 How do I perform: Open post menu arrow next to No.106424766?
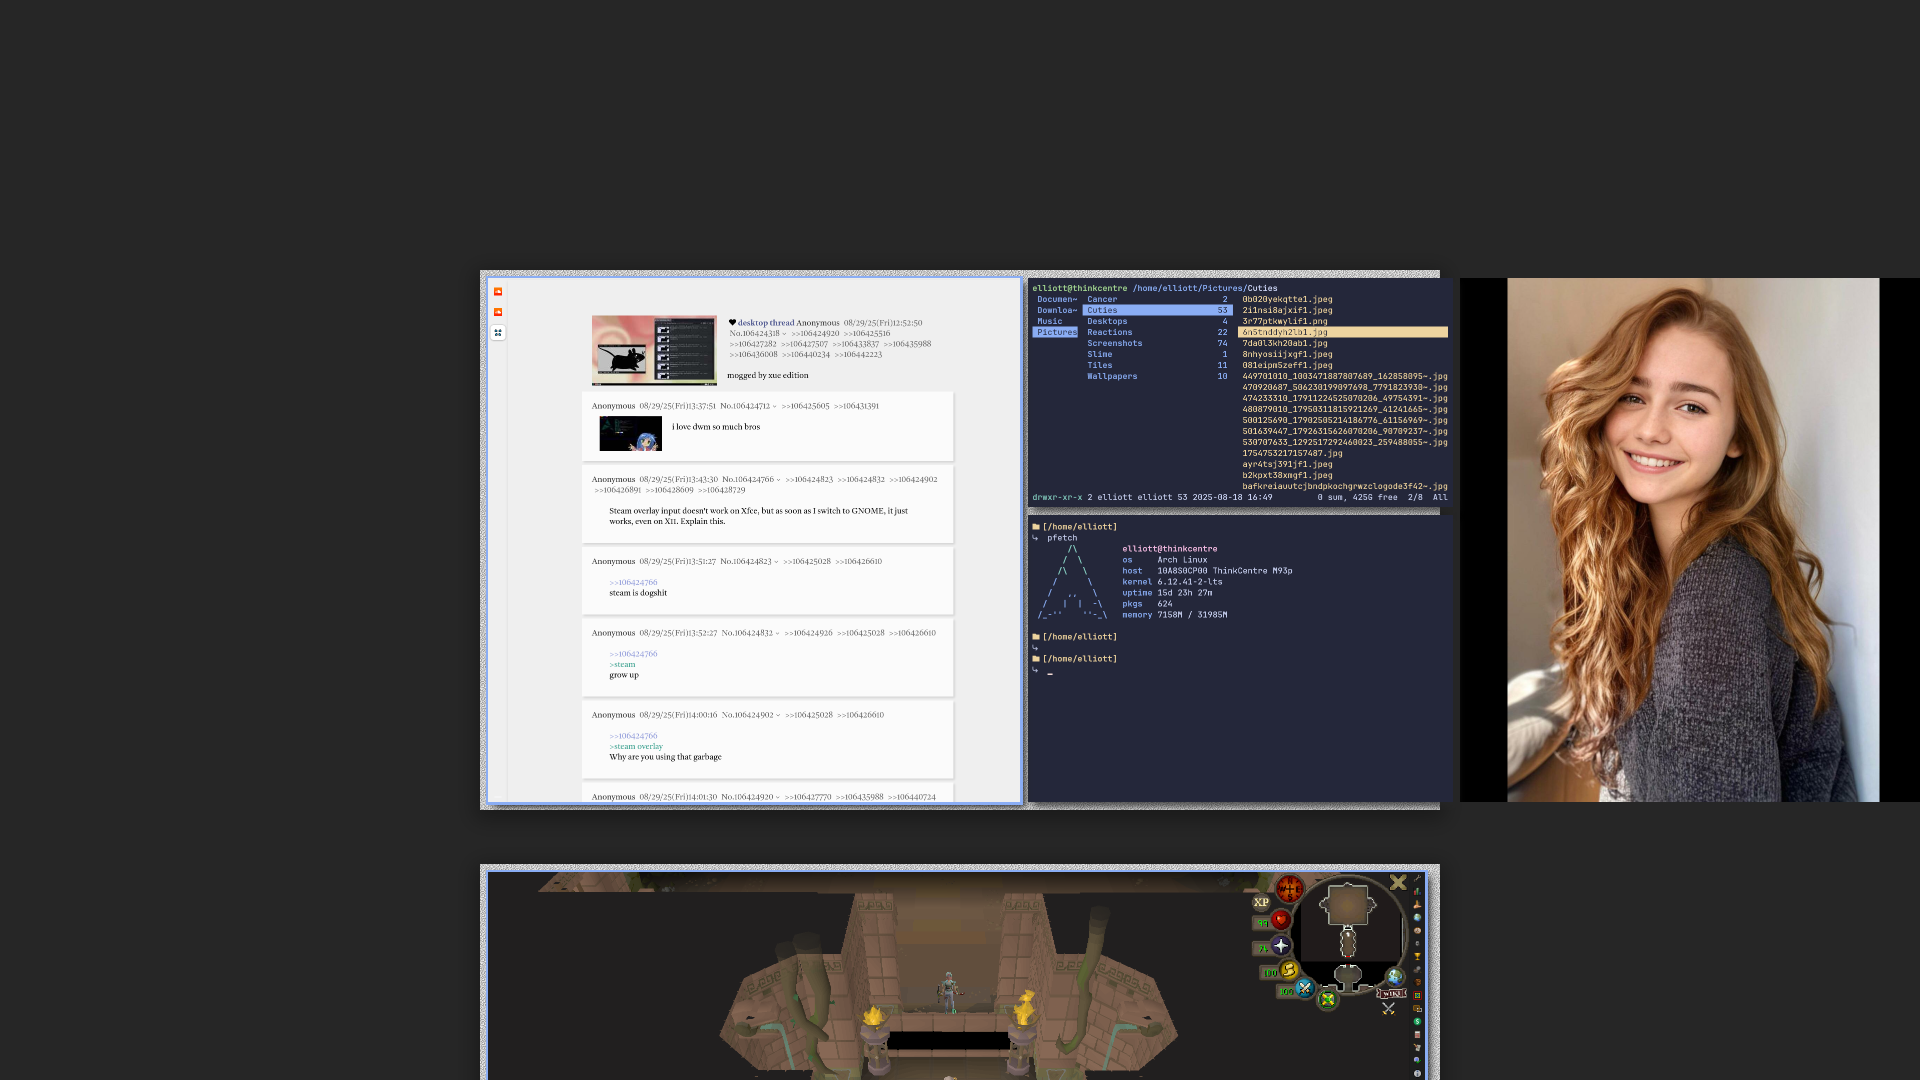(778, 480)
